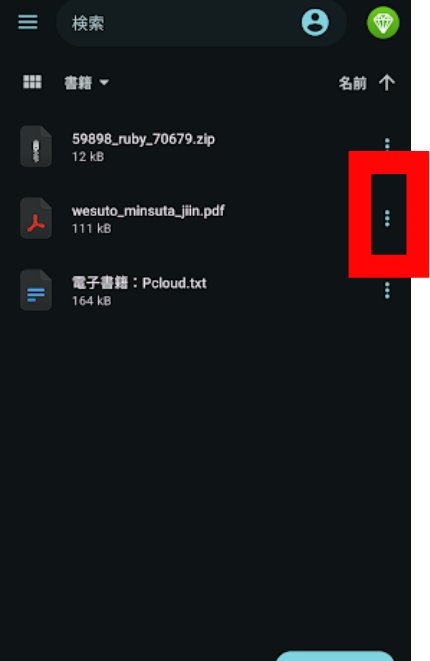
Task: Change sorting via 名前 label
Action: pyautogui.click(x=352, y=83)
